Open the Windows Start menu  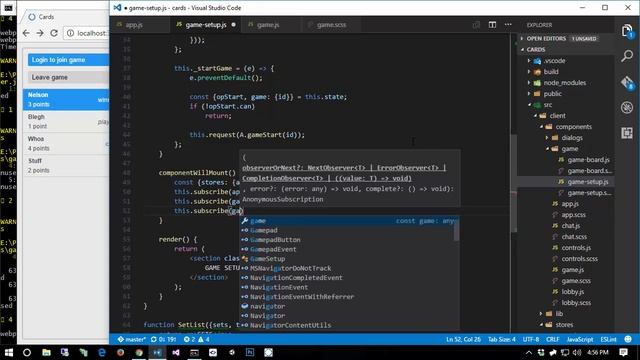click(x=9, y=352)
